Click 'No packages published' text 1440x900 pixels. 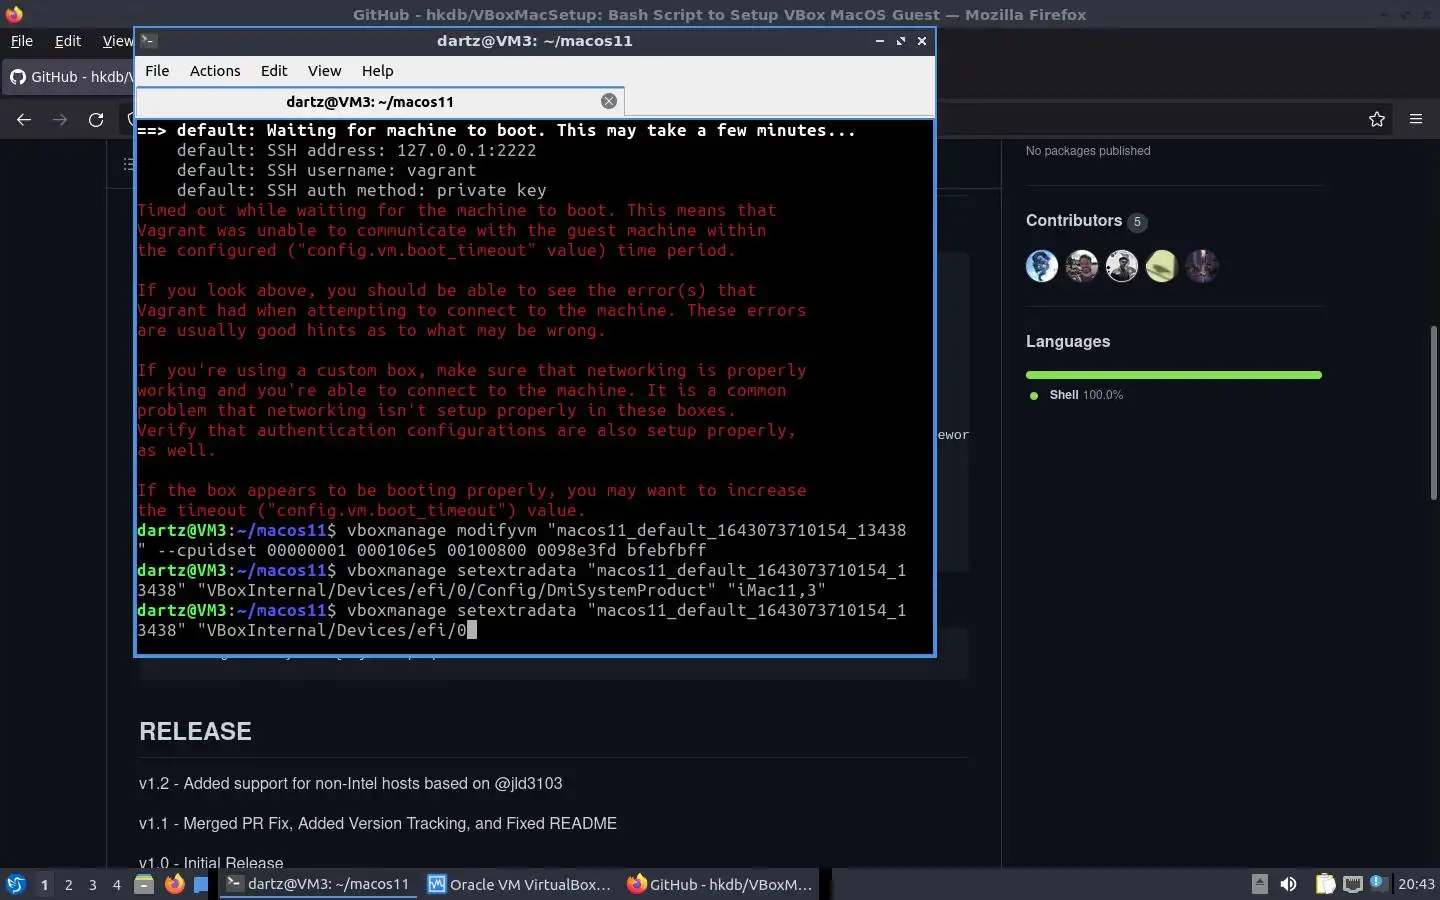tap(1088, 151)
